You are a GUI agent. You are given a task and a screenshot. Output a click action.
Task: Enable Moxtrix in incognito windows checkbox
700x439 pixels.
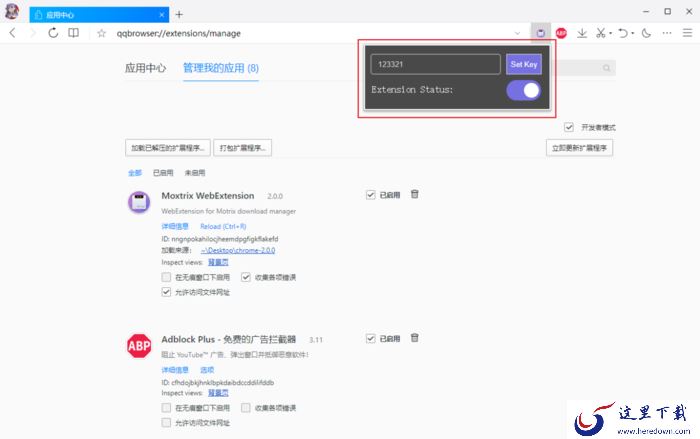coord(166,277)
